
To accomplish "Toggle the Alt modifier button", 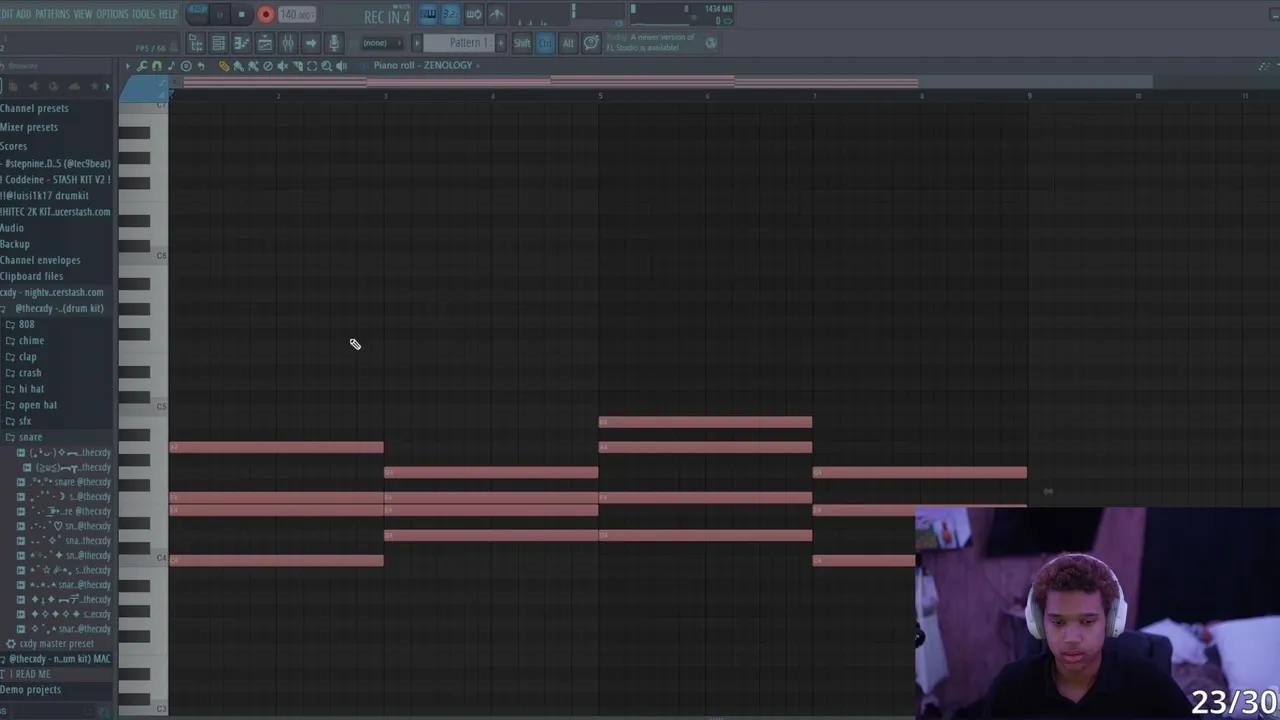I will pos(568,43).
